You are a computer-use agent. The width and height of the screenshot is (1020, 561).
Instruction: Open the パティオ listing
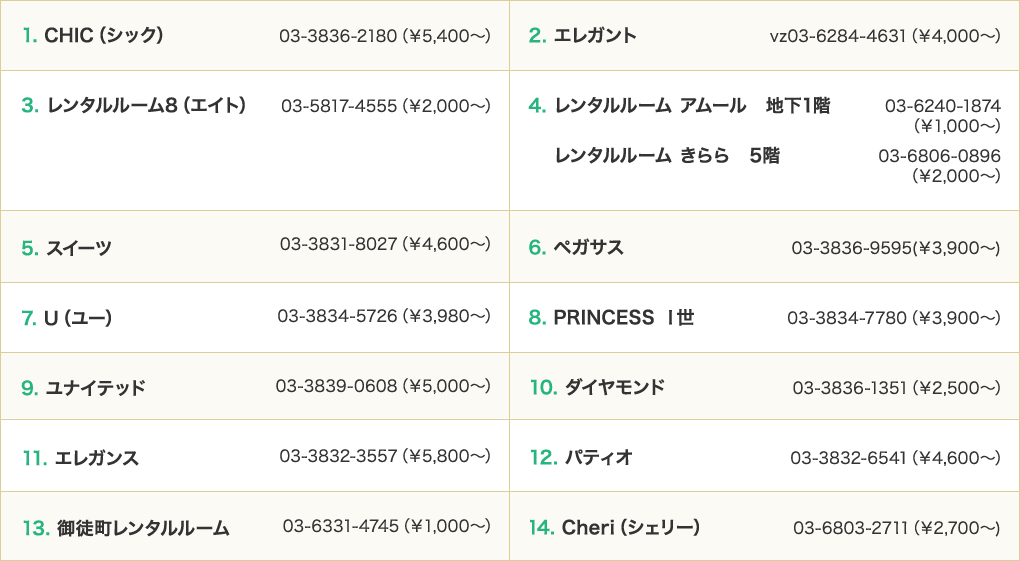[x=598, y=458]
